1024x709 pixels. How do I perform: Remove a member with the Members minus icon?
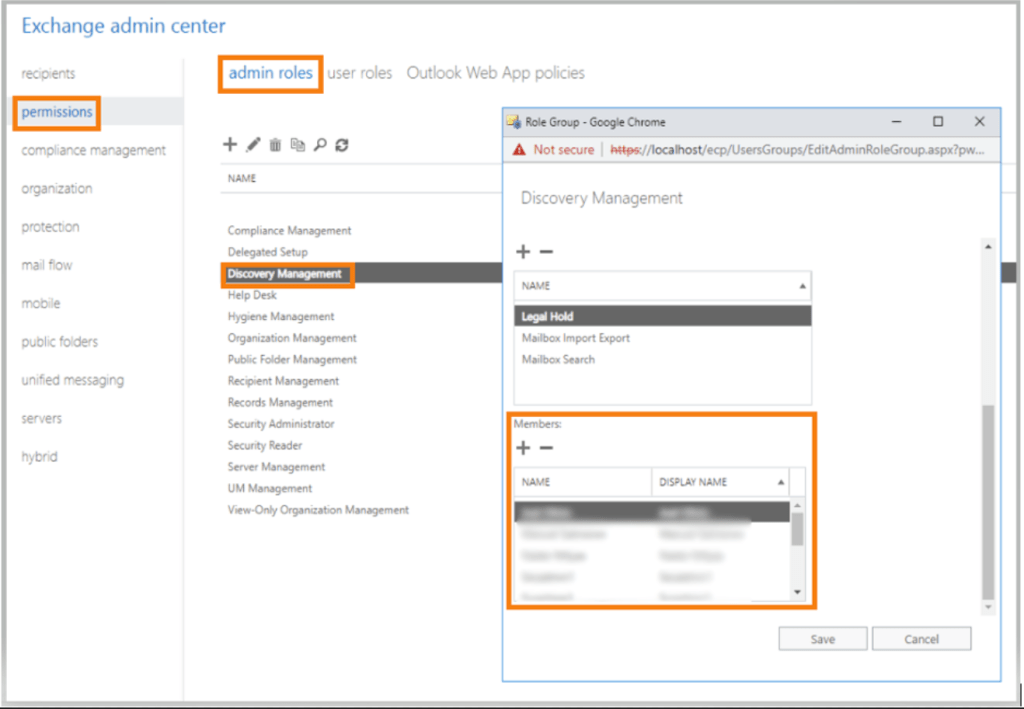[547, 448]
